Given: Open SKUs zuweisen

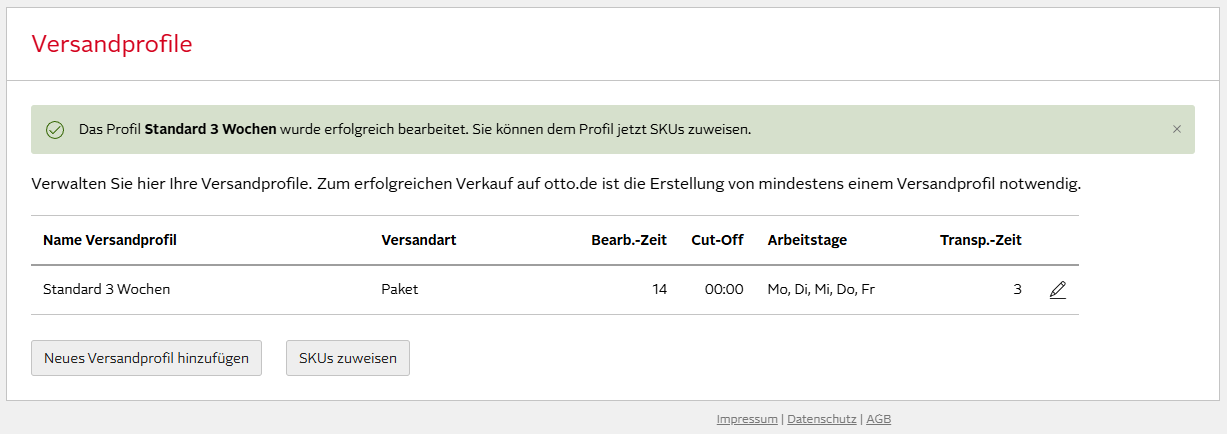Looking at the screenshot, I should pos(347,358).
